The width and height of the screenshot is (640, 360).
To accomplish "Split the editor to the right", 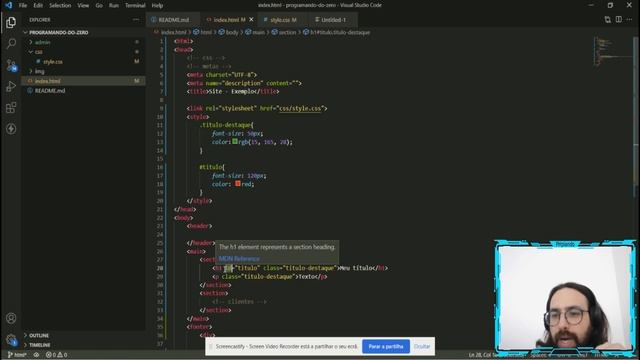I will click(619, 20).
